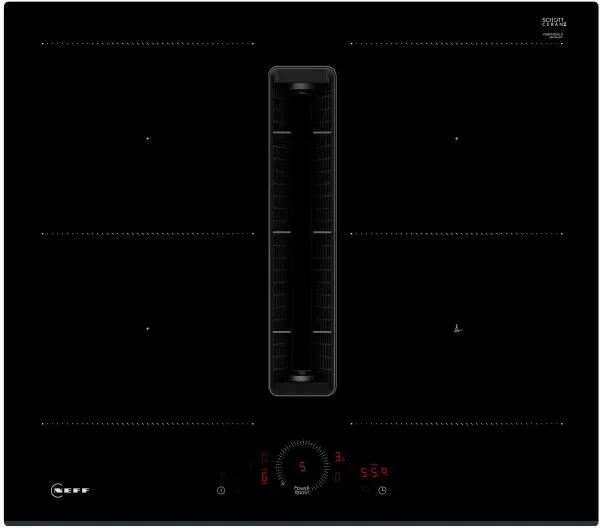Tap the center power level '5' display

pyautogui.click(x=302, y=466)
